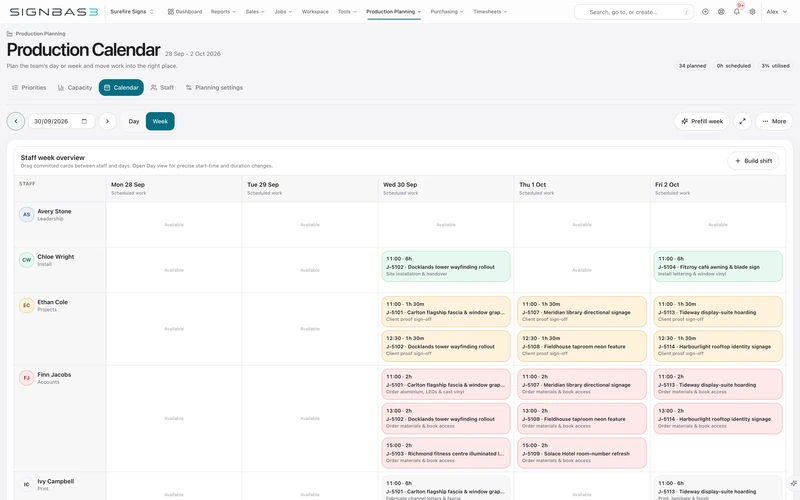Expand the Sales menu
The image size is (800, 500).
point(255,12)
